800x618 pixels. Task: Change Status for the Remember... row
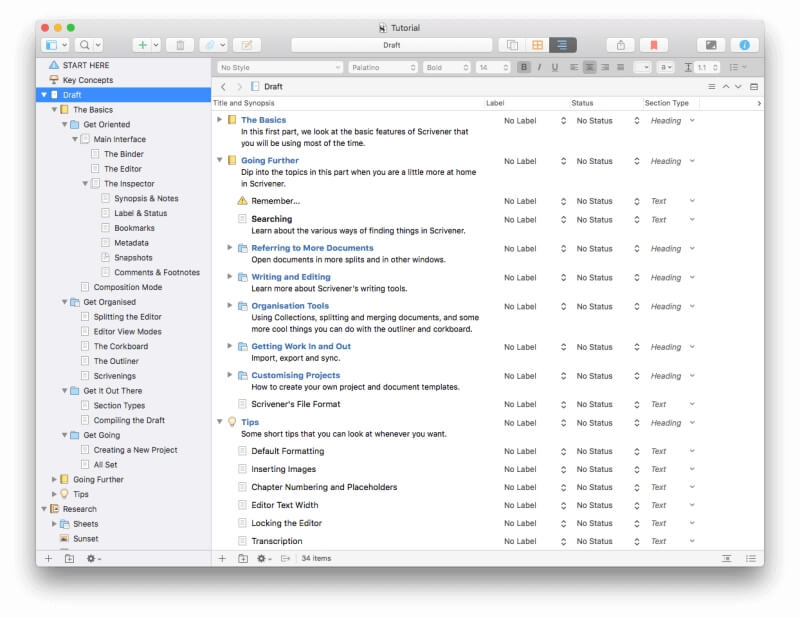pyautogui.click(x=608, y=201)
